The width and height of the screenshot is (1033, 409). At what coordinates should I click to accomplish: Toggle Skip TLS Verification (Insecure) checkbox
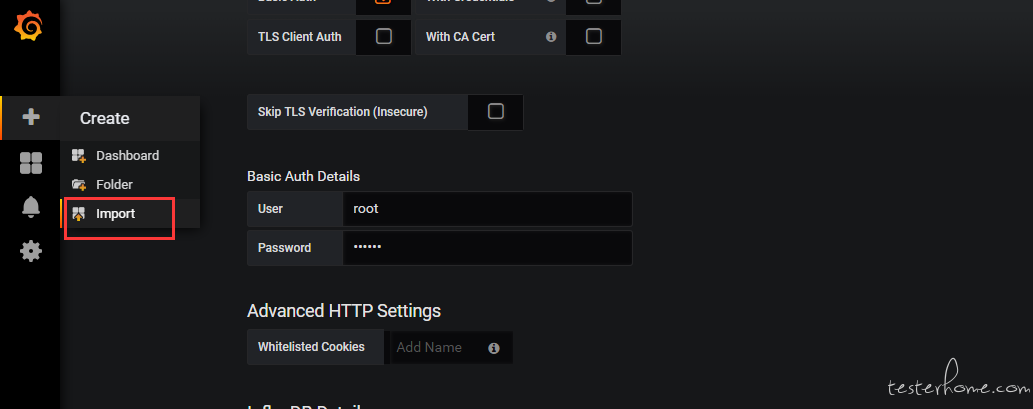[x=495, y=112]
